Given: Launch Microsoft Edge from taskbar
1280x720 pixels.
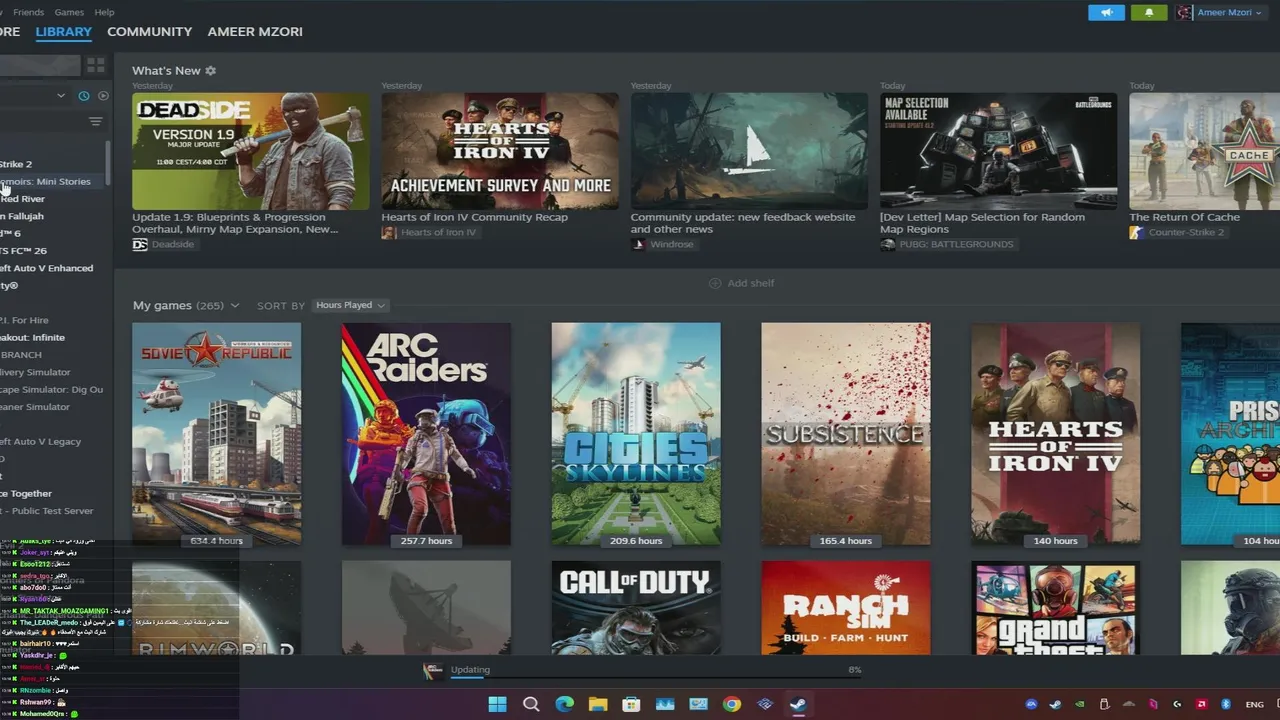Looking at the screenshot, I should (564, 704).
